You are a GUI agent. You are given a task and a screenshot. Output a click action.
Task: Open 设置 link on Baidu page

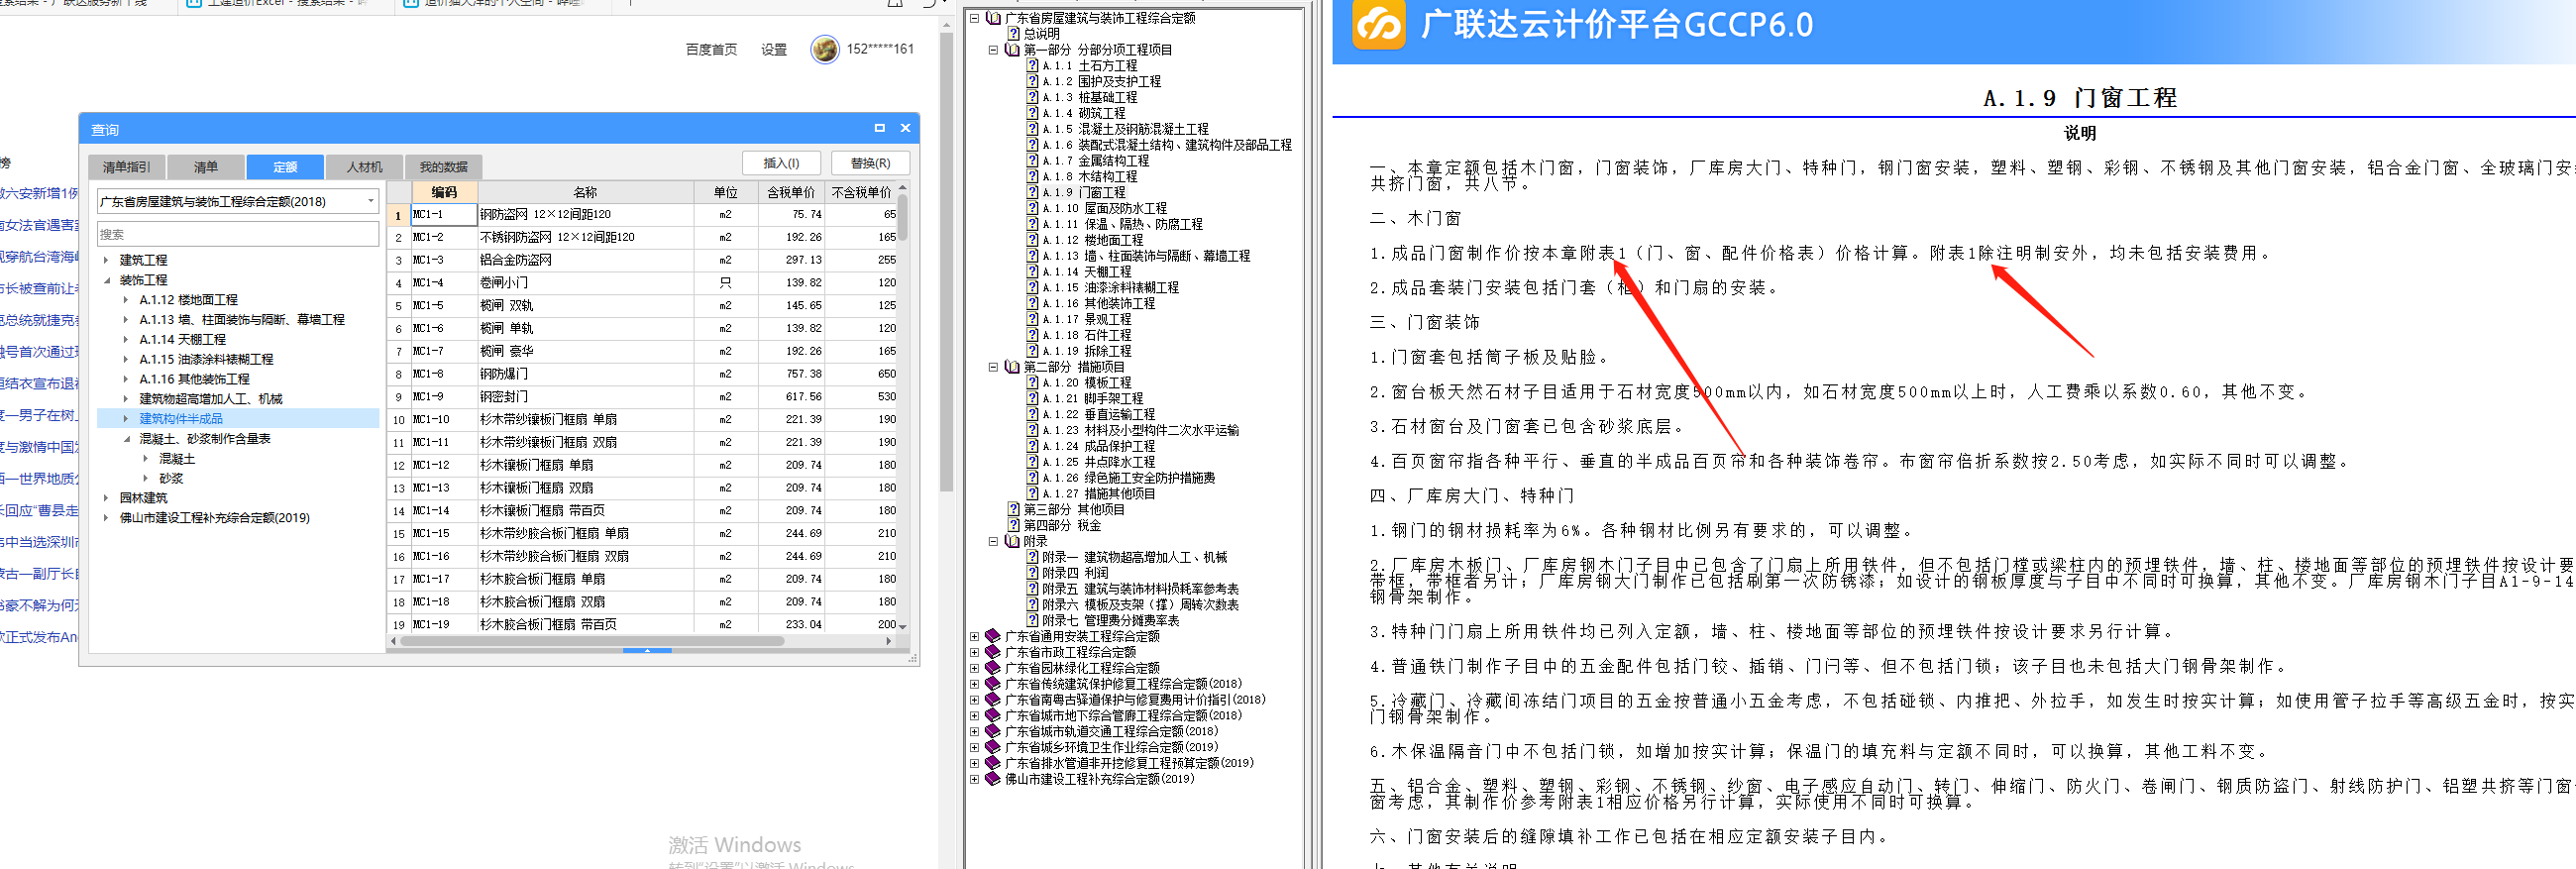pos(774,50)
